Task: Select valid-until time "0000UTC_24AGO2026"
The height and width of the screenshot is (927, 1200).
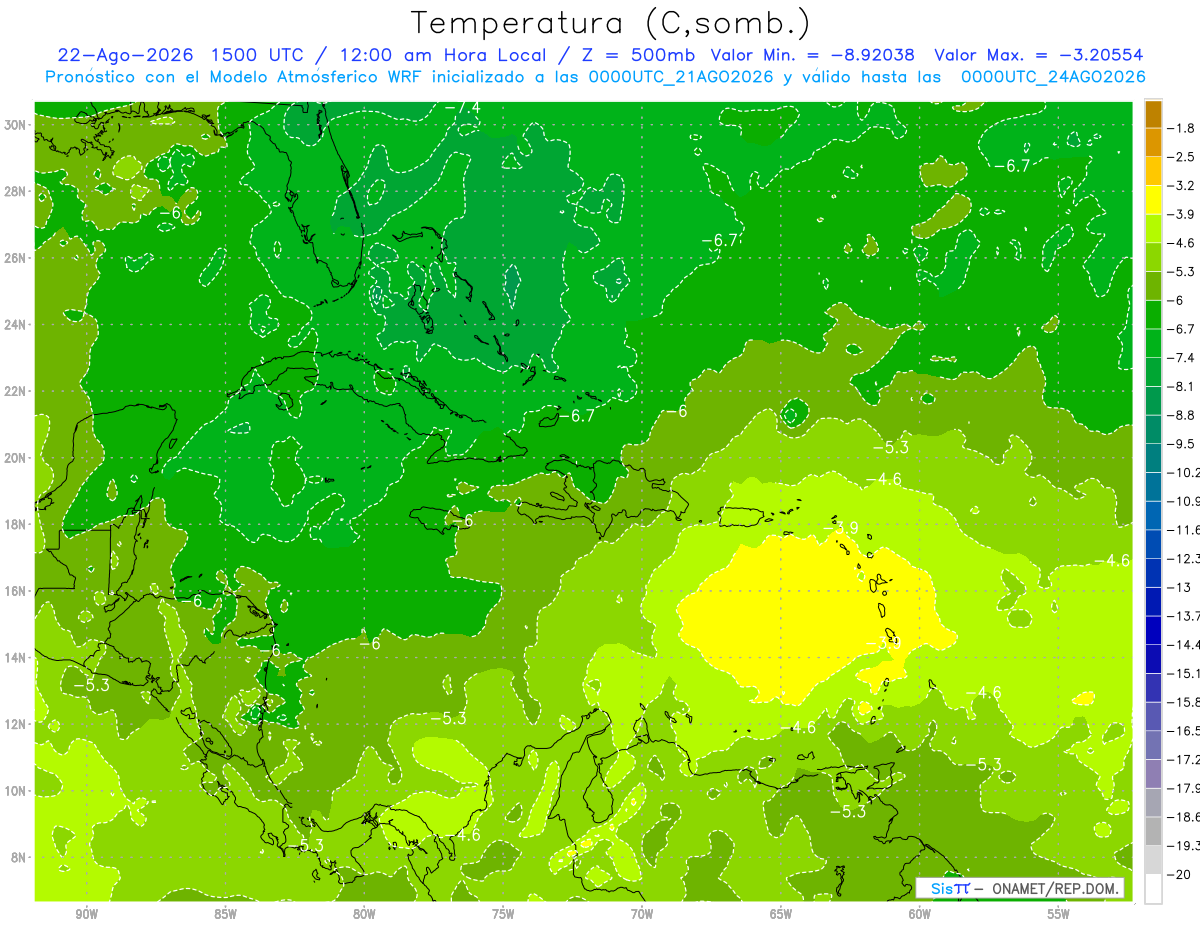Action: [1052, 77]
